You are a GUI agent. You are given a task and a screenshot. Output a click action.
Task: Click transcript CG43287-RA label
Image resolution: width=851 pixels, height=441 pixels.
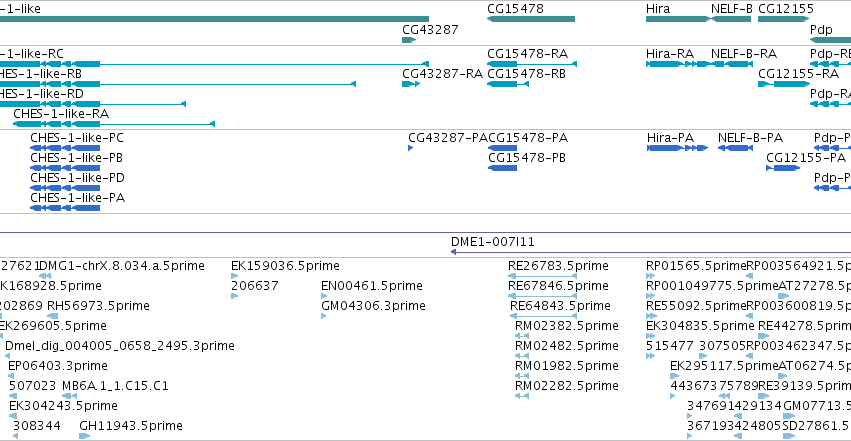[442, 74]
